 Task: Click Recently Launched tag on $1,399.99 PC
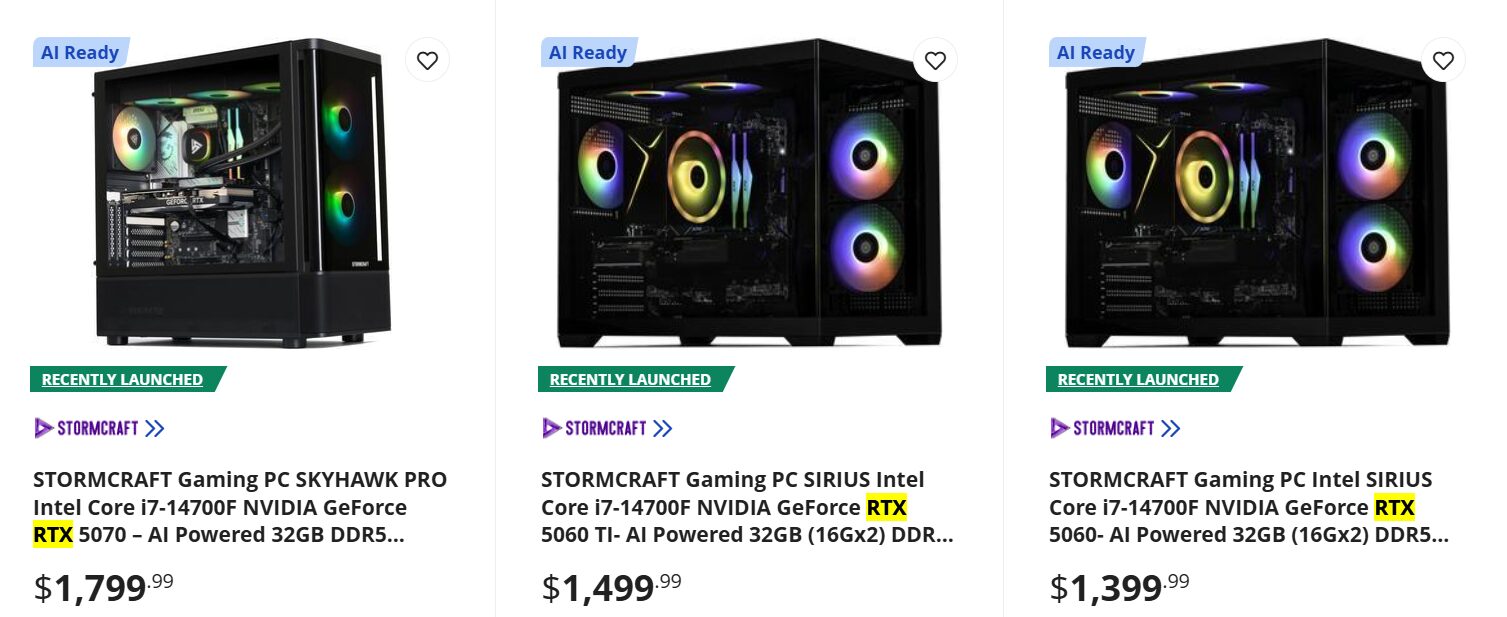[x=1138, y=380]
